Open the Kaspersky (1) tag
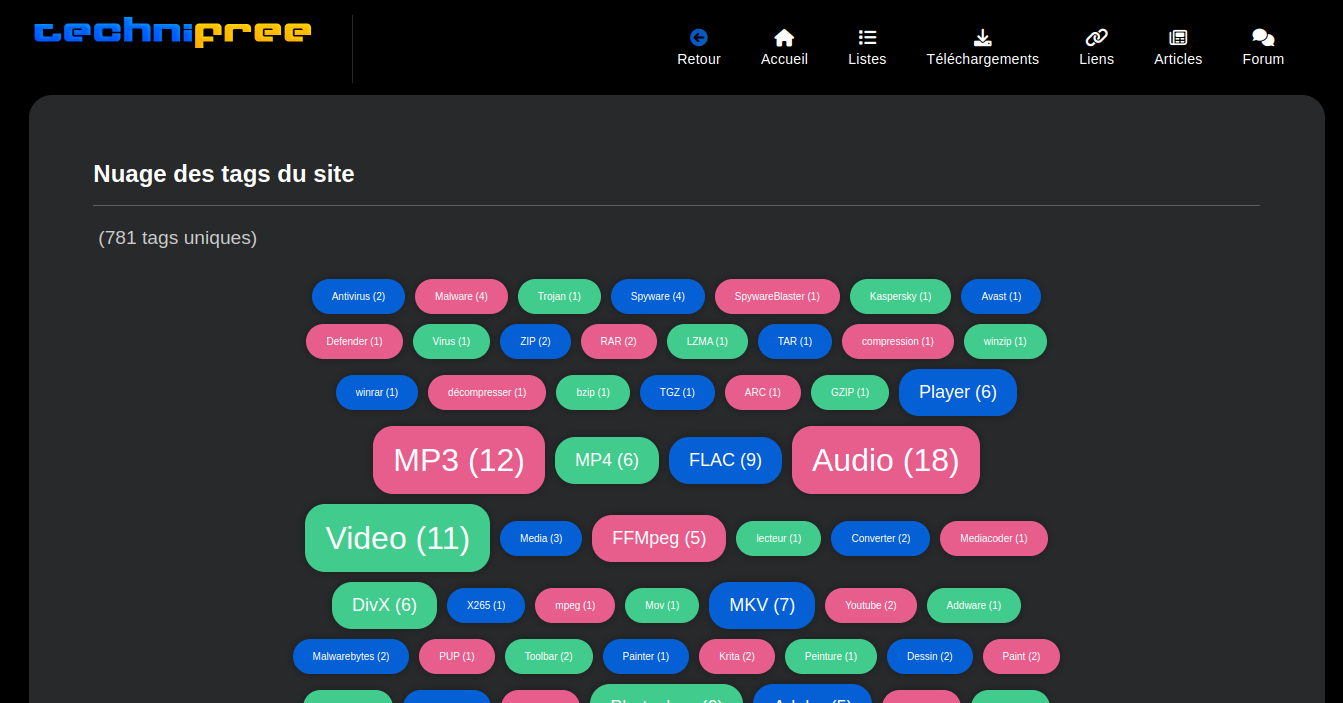 [900, 296]
